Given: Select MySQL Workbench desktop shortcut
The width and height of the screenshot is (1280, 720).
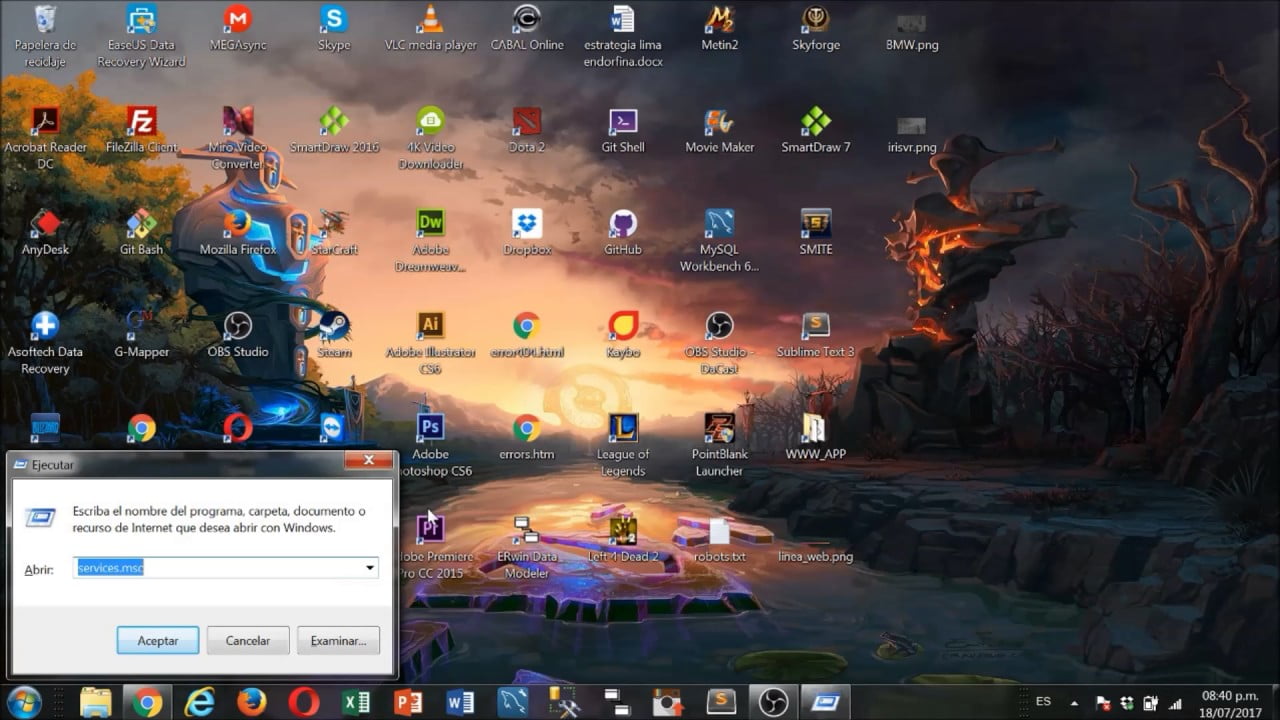Looking at the screenshot, I should tap(719, 240).
